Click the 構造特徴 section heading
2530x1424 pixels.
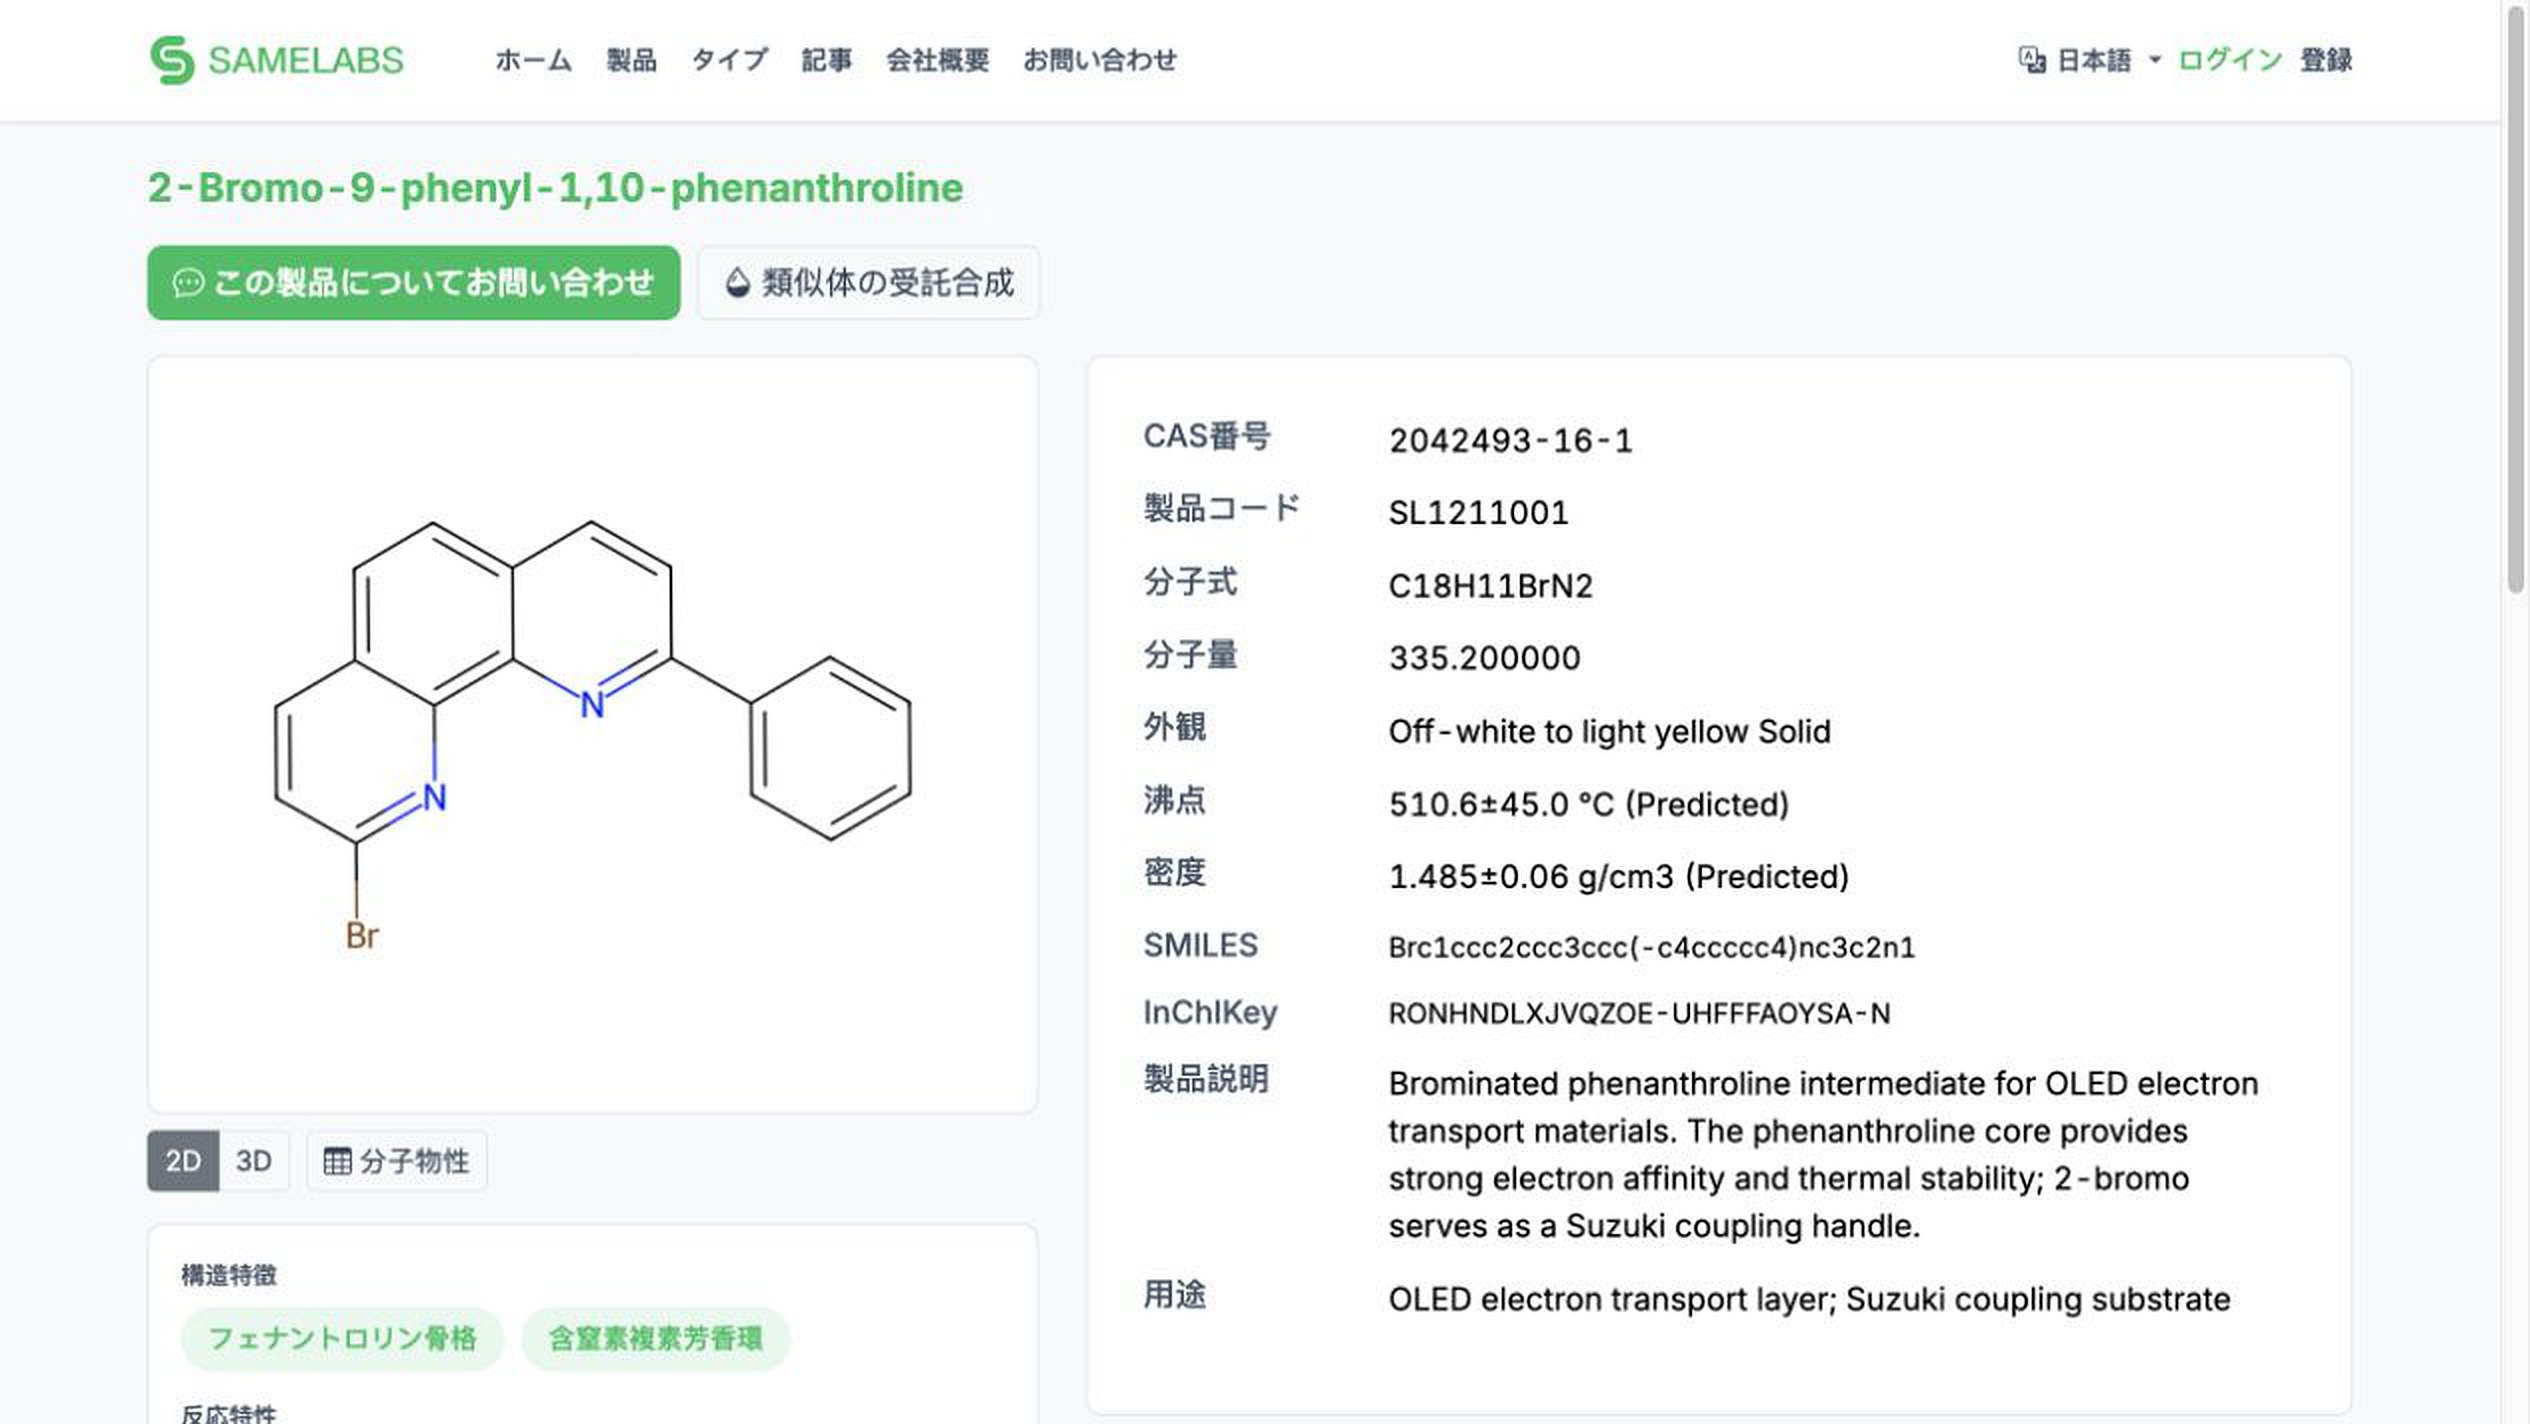pyautogui.click(x=229, y=1275)
